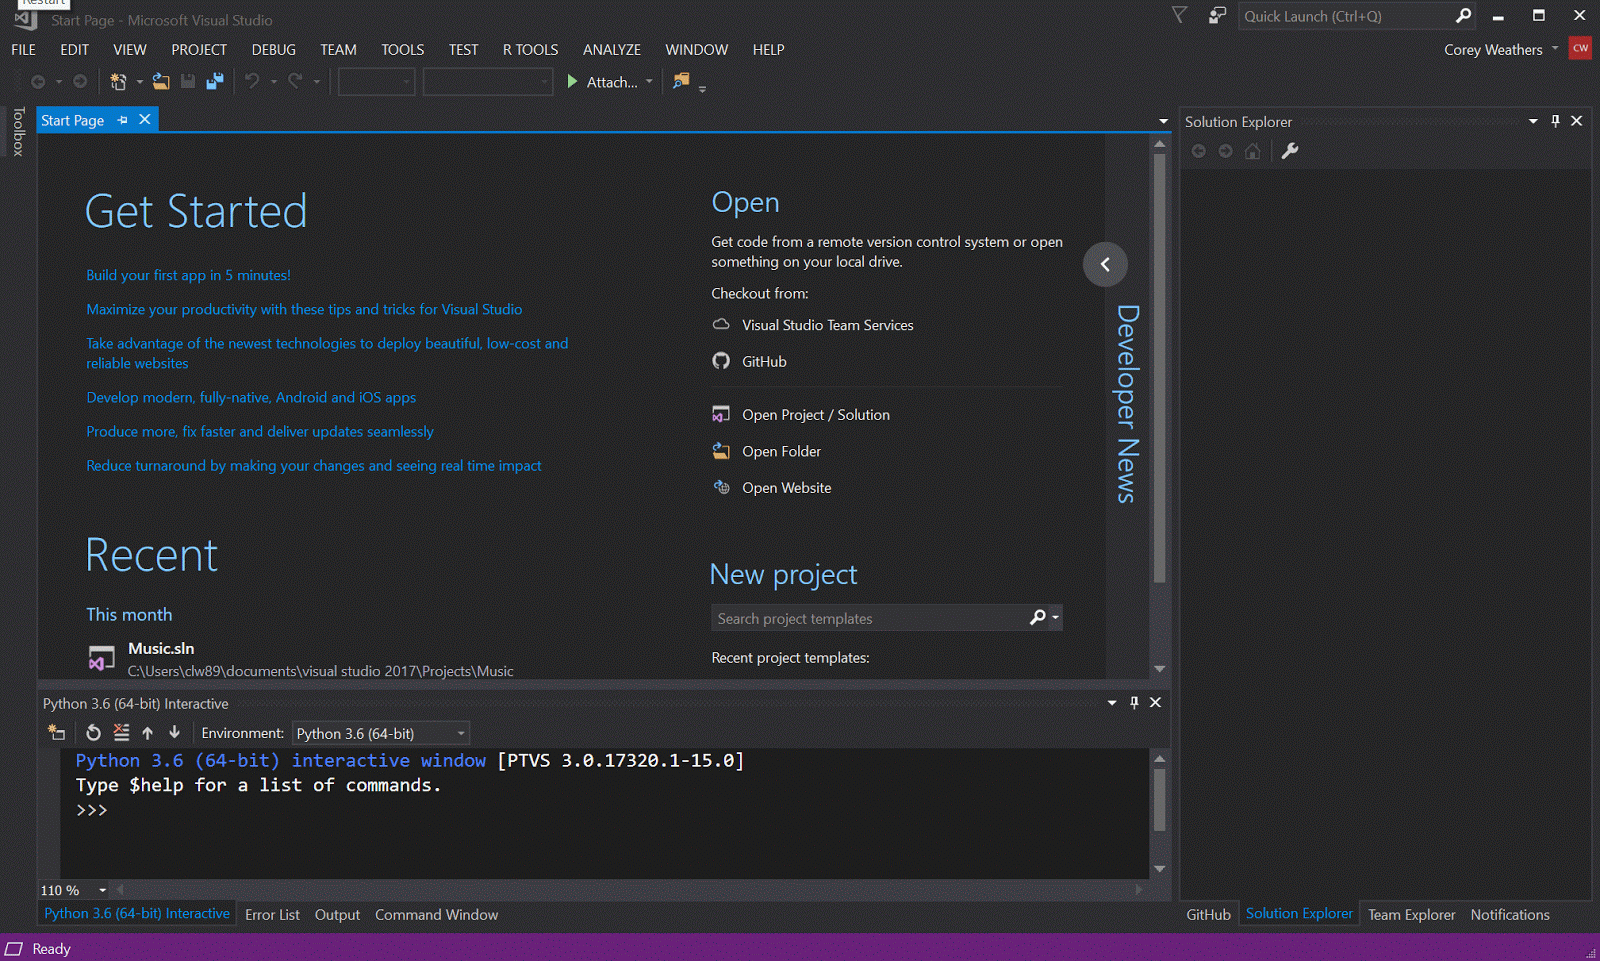Open the 'Build your first app in 5 minutes!' link

click(x=188, y=274)
